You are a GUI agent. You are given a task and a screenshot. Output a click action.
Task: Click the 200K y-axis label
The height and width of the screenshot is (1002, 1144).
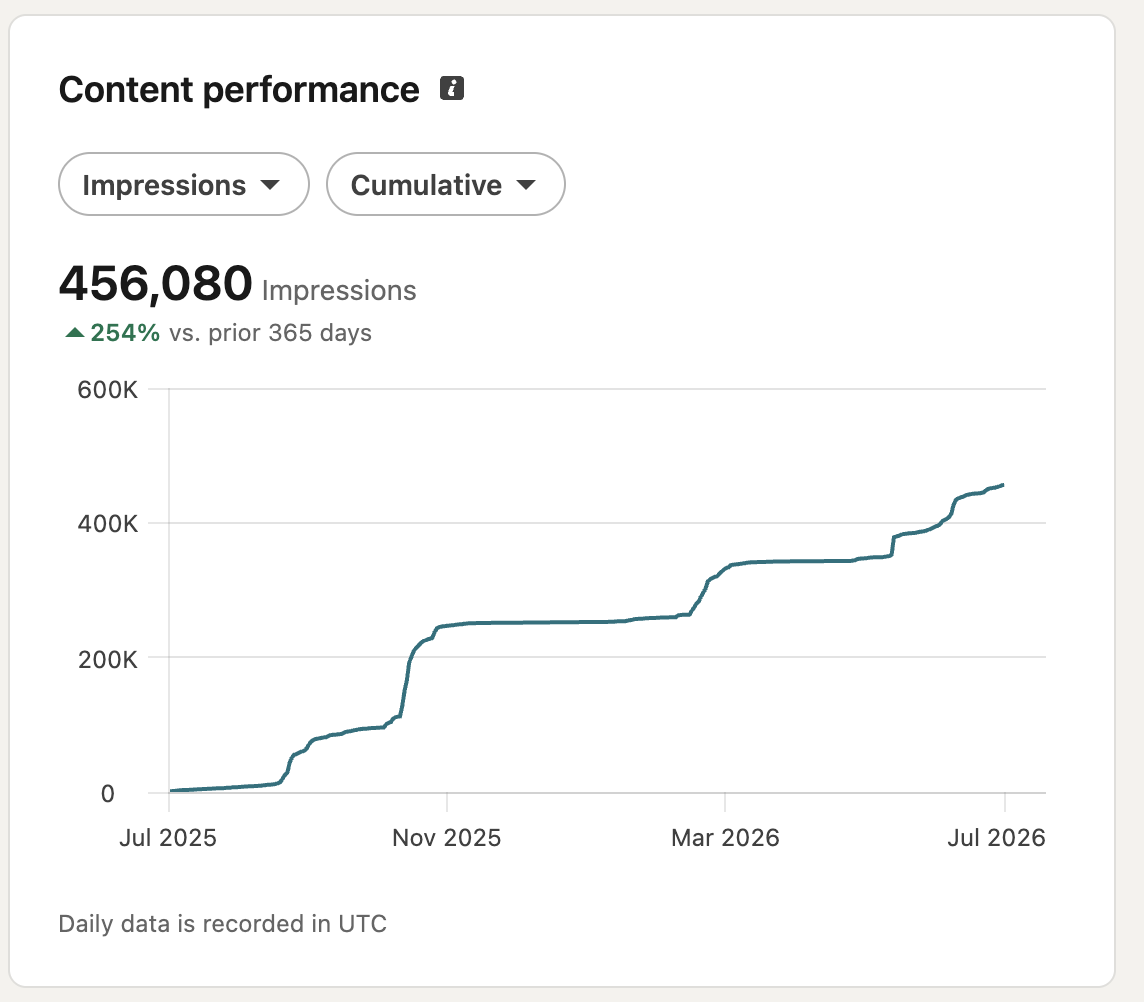click(x=107, y=659)
